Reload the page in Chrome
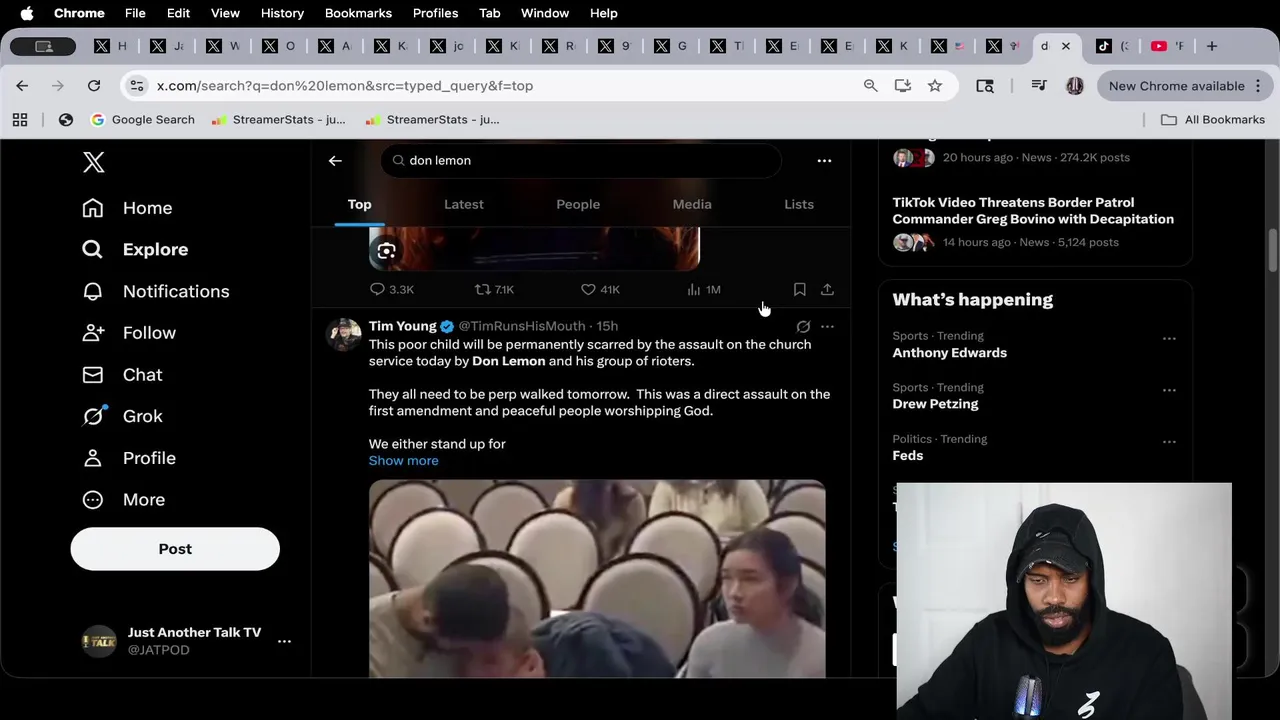The height and width of the screenshot is (720, 1280). point(94,86)
